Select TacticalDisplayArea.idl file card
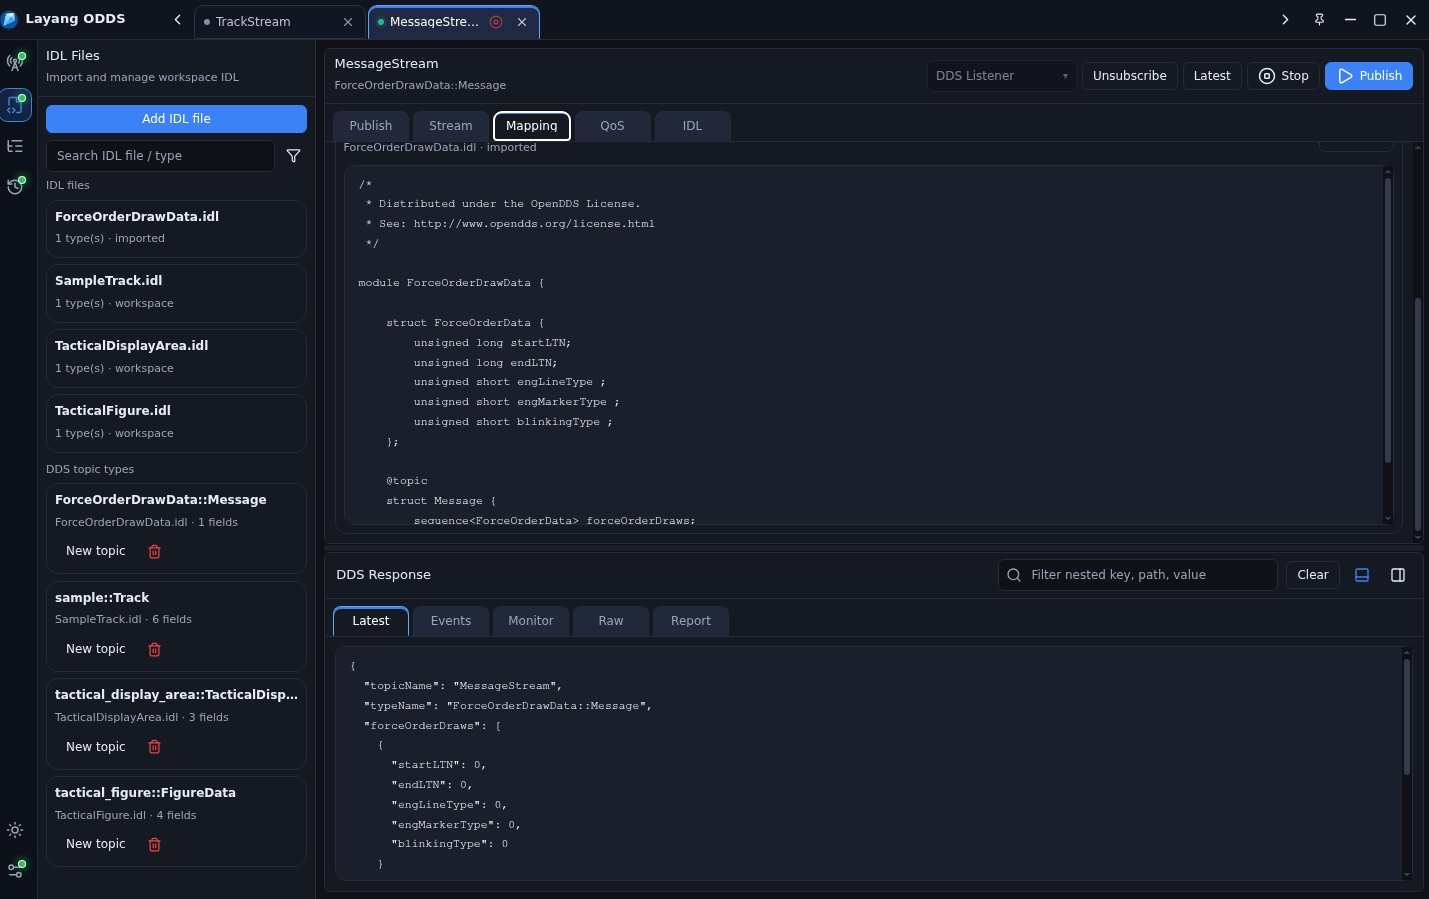The height and width of the screenshot is (899, 1429). [x=176, y=359]
